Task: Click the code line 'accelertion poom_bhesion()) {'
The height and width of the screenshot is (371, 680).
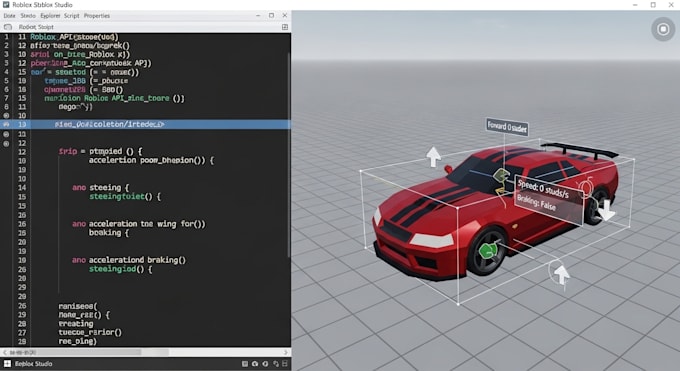Action: (x=151, y=161)
